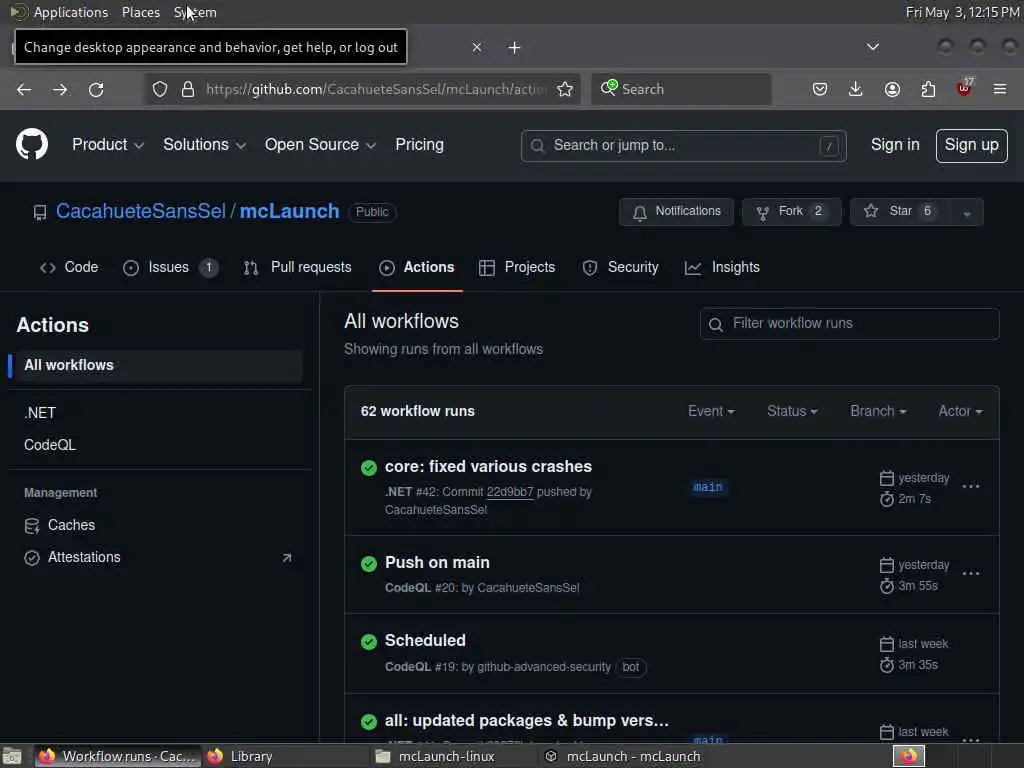The height and width of the screenshot is (768, 1024).
Task: Click the uBlock Origin extension icon
Action: click(964, 88)
